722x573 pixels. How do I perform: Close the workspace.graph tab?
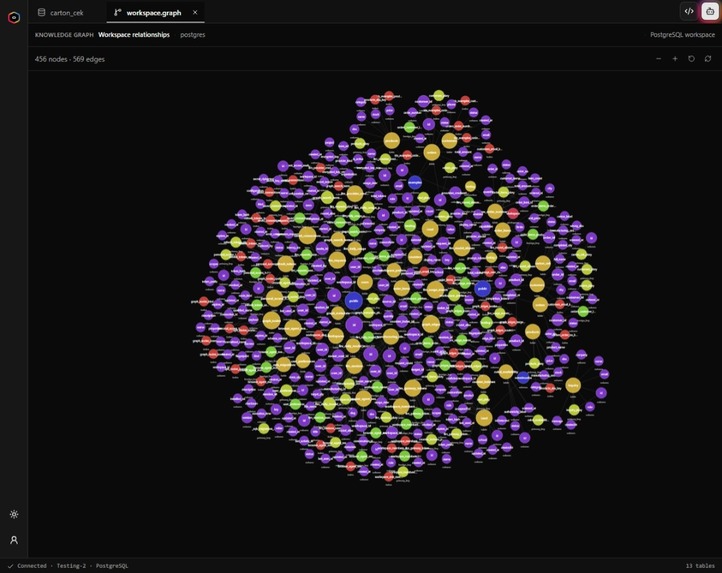195,12
